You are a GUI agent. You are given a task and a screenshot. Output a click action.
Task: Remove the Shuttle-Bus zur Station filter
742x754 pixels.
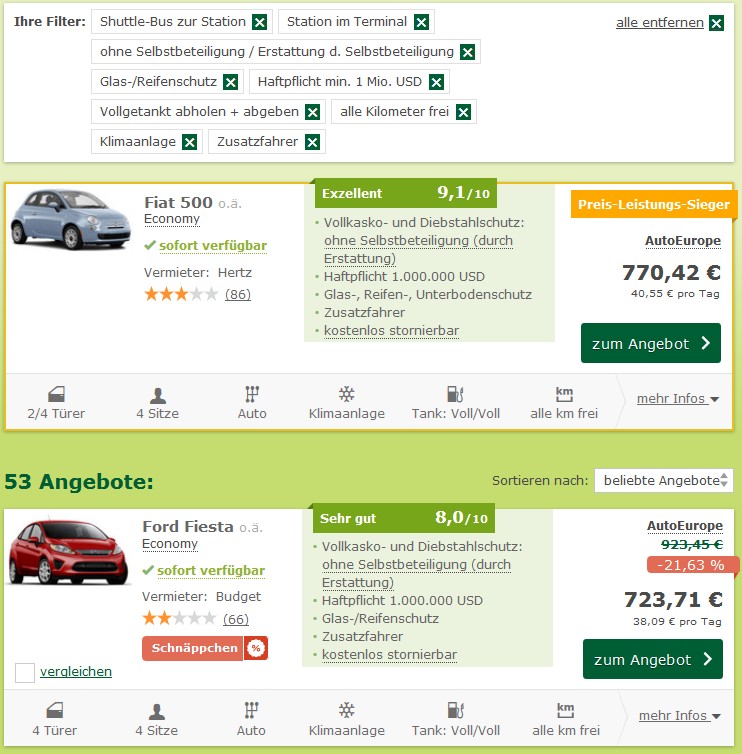click(x=260, y=22)
